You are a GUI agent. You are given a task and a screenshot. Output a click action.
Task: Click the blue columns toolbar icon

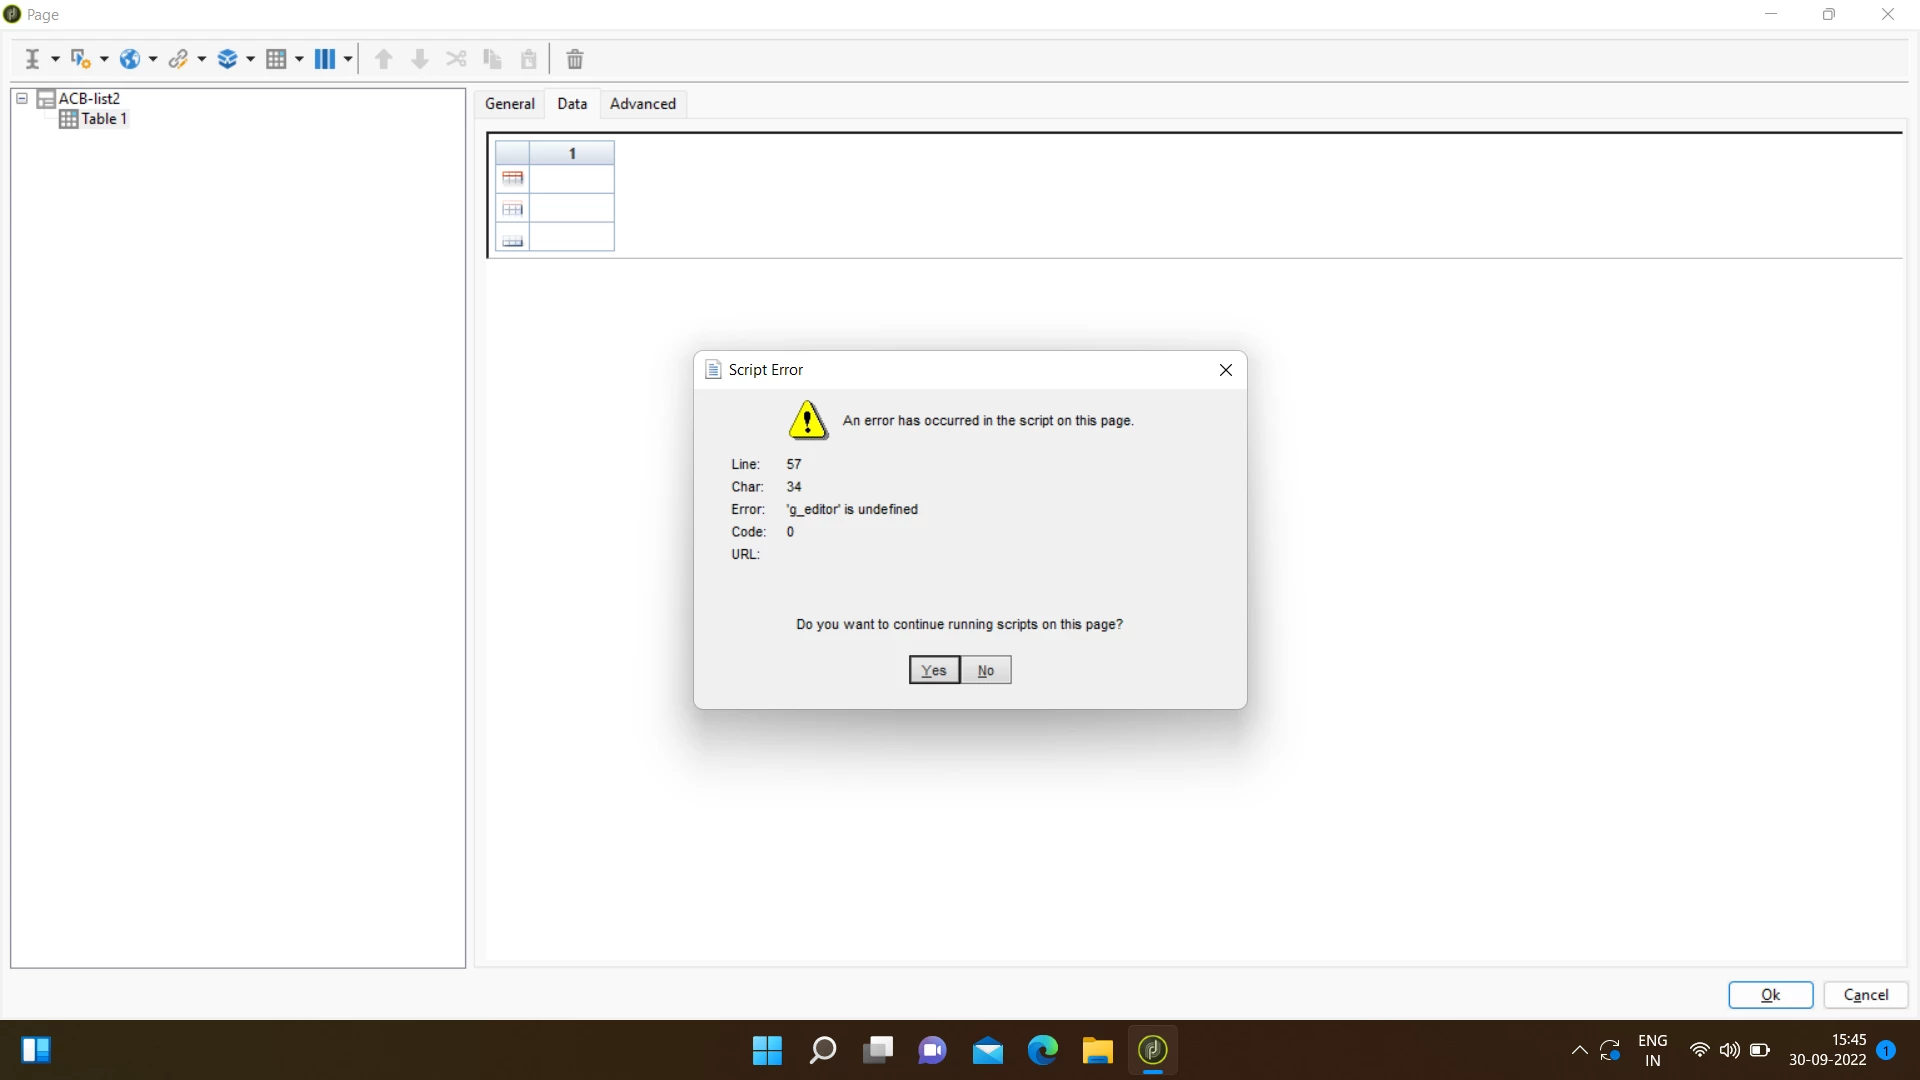325,59
